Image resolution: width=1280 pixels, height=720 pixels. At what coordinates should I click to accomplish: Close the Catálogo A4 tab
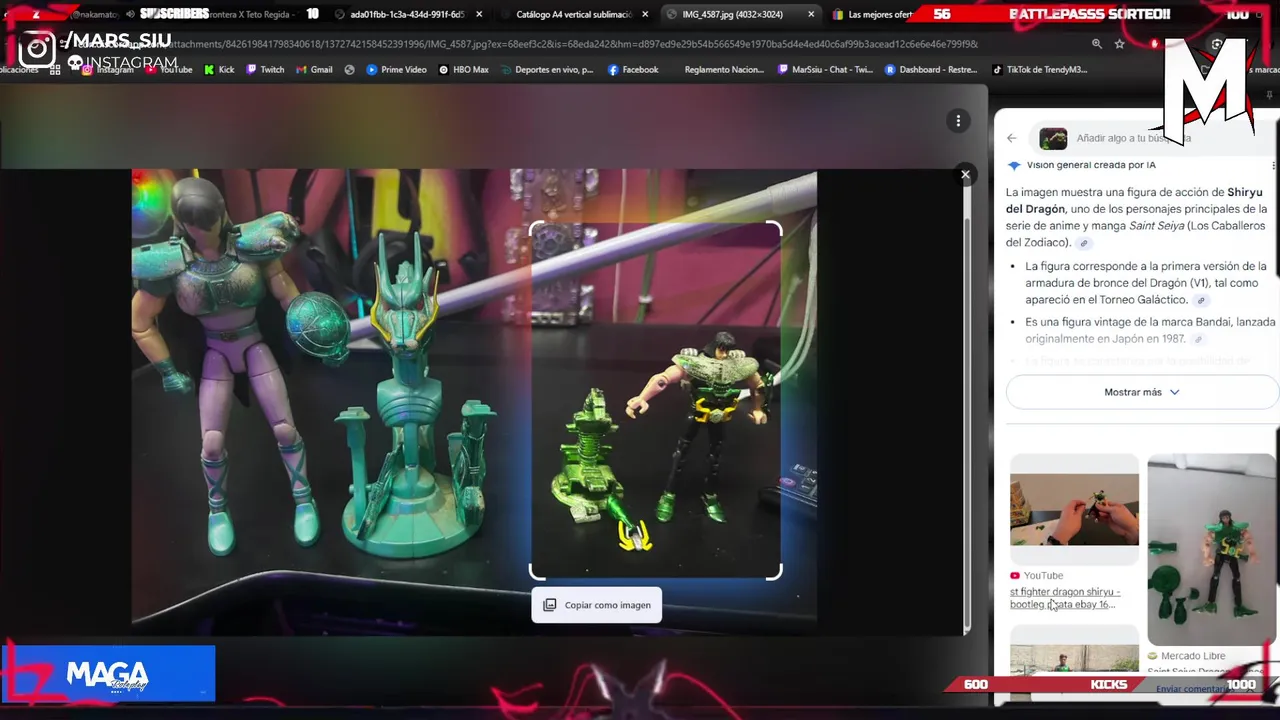pos(645,15)
